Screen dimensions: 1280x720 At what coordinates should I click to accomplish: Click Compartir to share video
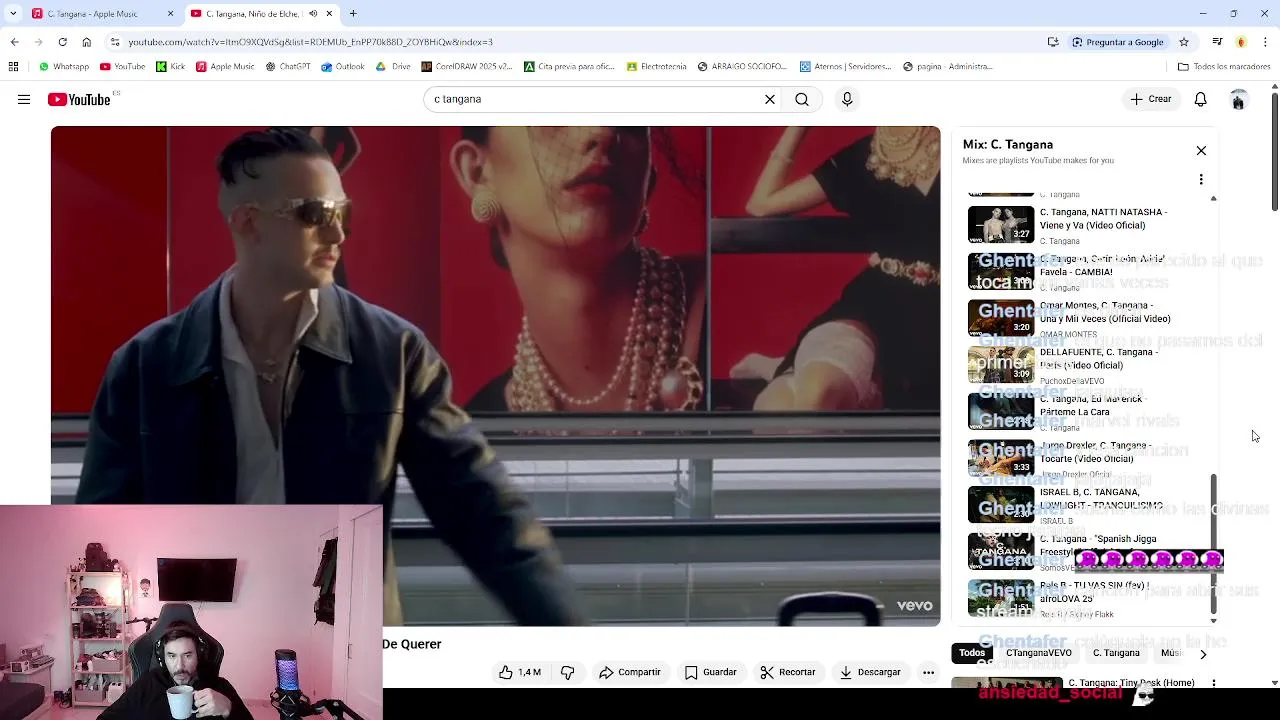tap(630, 672)
